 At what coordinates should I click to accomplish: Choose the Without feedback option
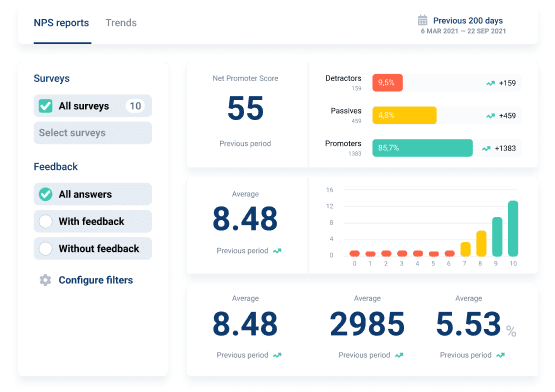(x=93, y=249)
